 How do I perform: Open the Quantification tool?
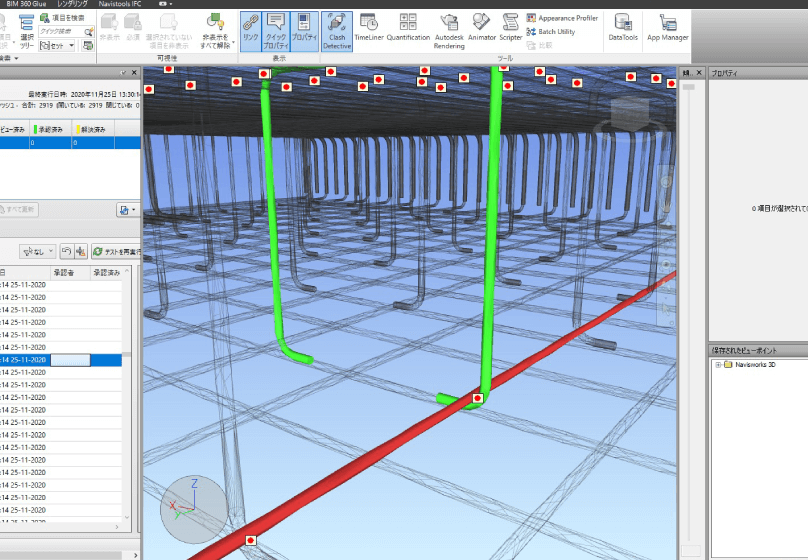tap(408, 28)
